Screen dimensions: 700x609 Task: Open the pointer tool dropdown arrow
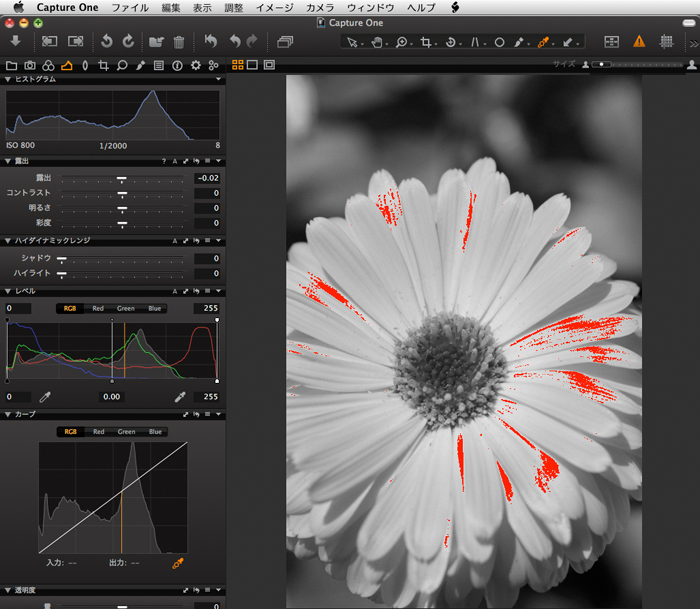point(362,44)
